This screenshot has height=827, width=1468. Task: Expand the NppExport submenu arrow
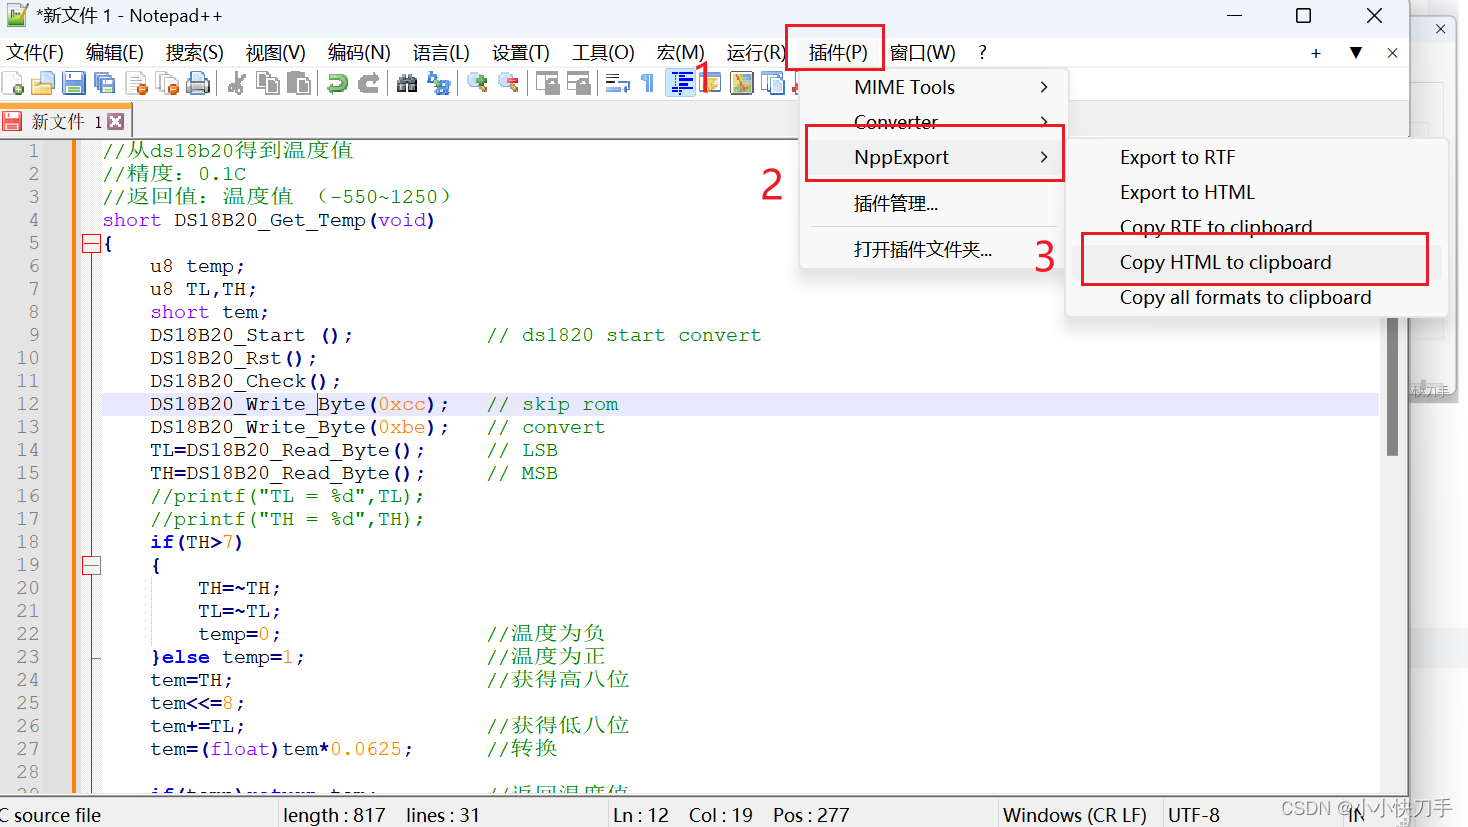1044,157
